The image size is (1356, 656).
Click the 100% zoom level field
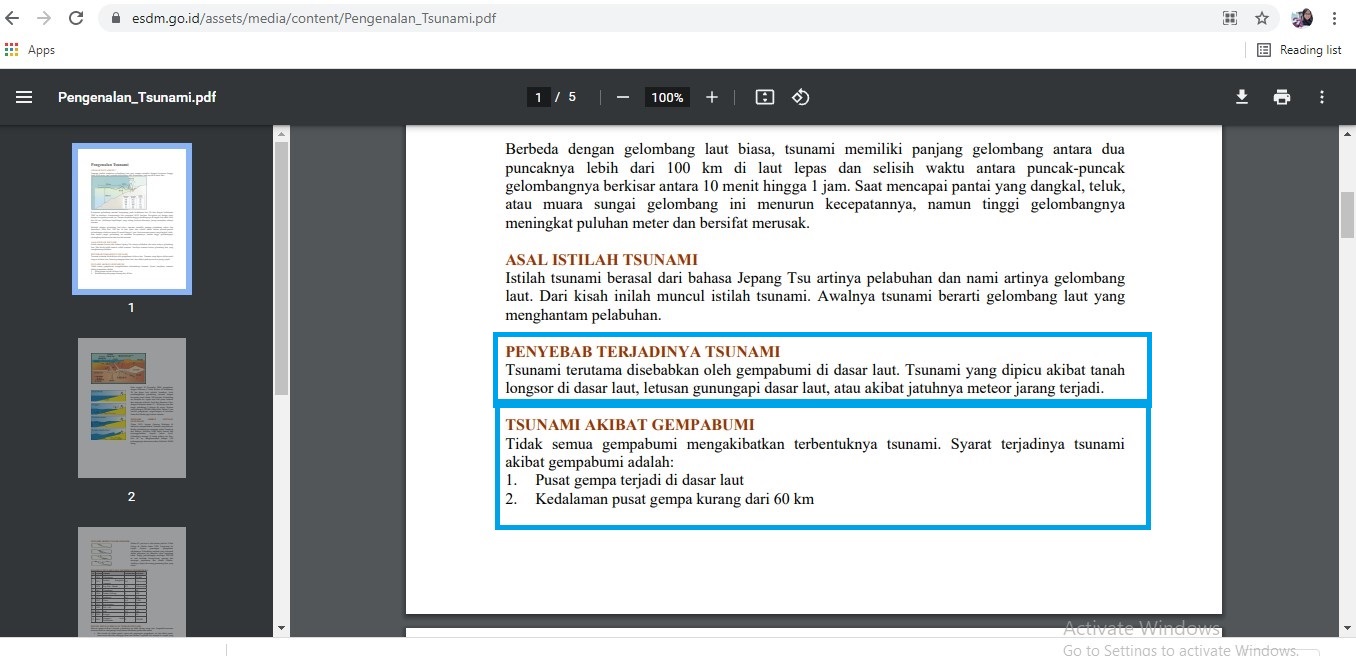click(667, 97)
